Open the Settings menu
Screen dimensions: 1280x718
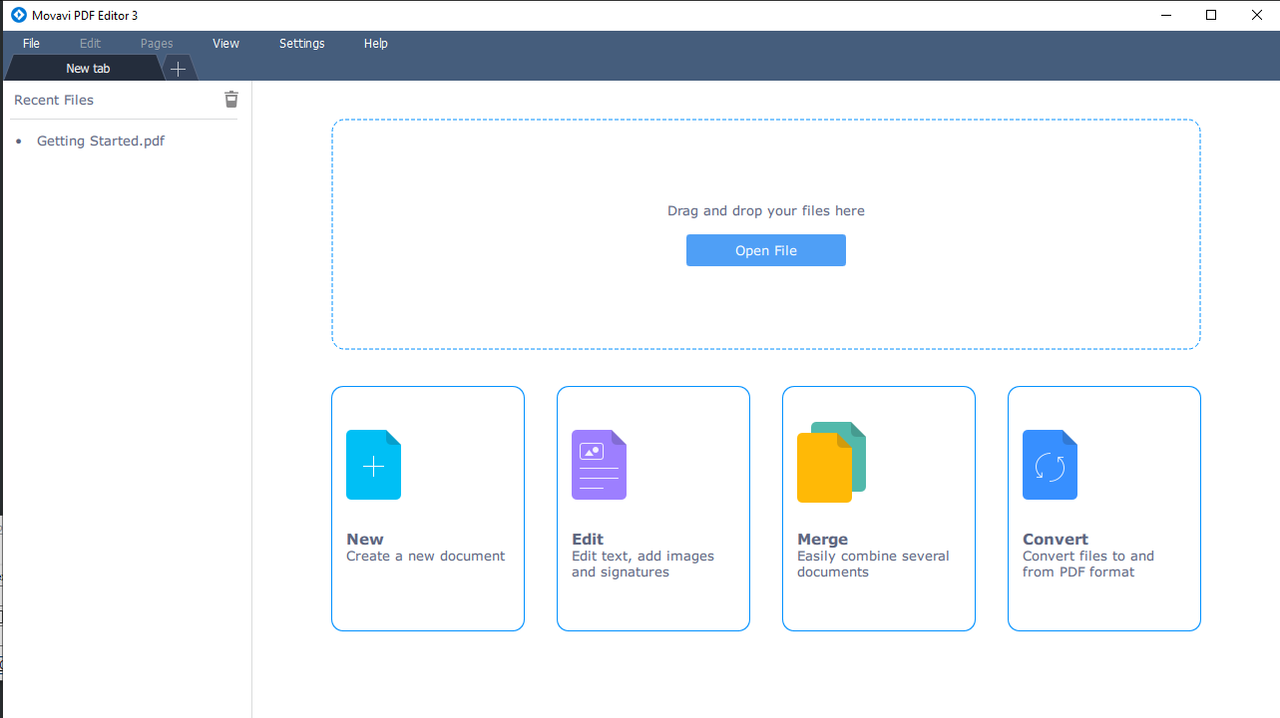302,43
